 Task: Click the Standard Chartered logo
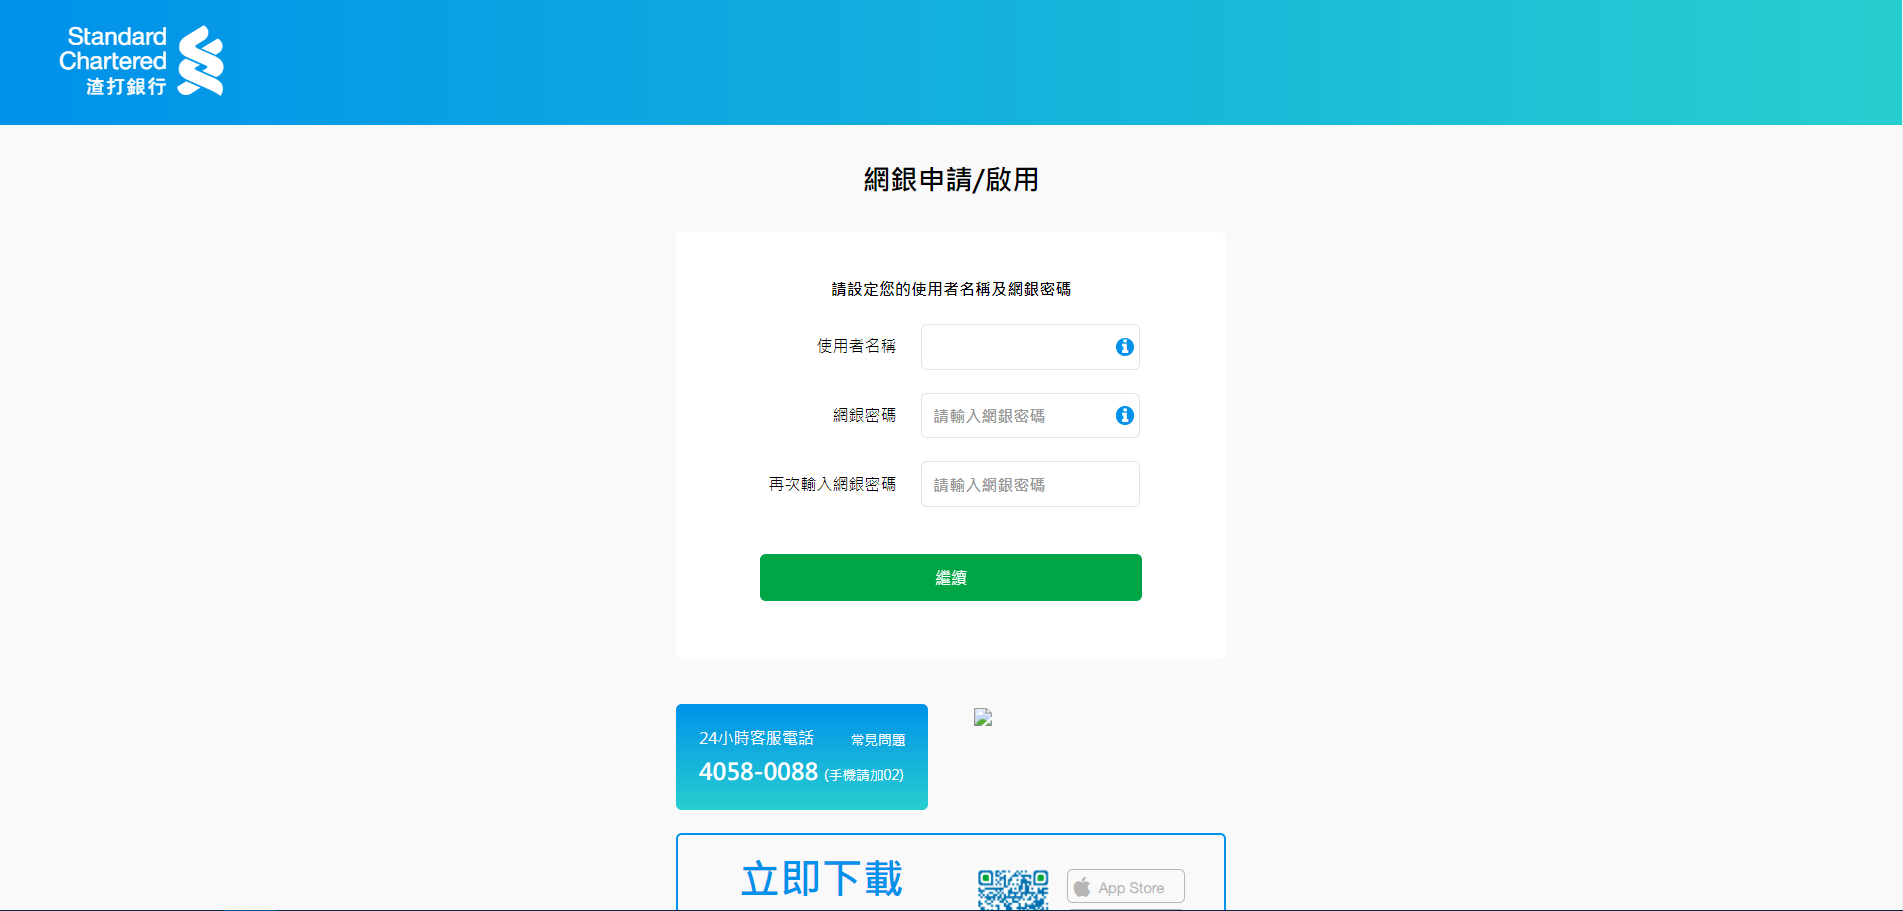click(141, 61)
